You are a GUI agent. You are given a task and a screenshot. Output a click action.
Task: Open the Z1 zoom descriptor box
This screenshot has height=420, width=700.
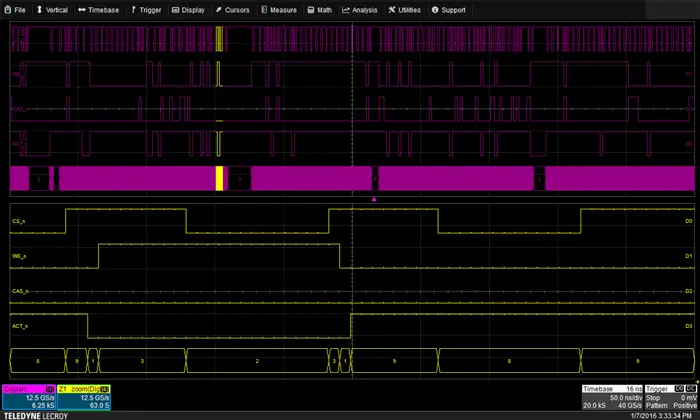coord(84,396)
